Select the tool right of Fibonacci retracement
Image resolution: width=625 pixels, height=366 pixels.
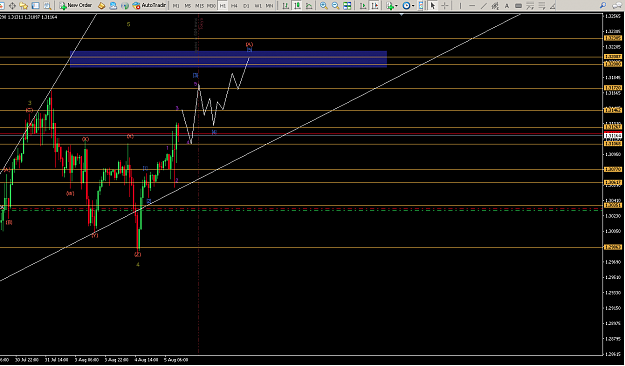pyautogui.click(x=541, y=6)
